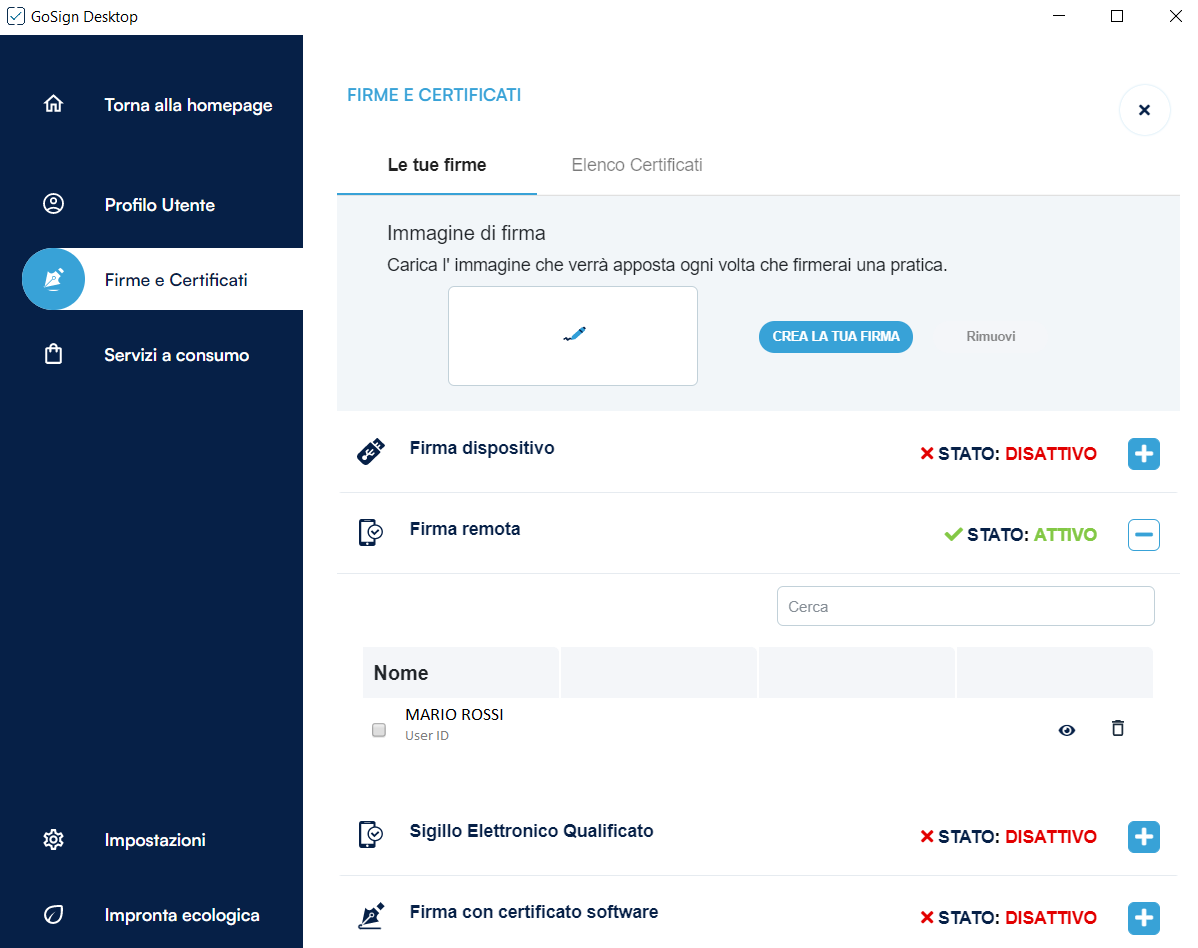This screenshot has height=948, width=1198.
Task: Switch to Elenco Certificati tab
Action: pos(637,165)
